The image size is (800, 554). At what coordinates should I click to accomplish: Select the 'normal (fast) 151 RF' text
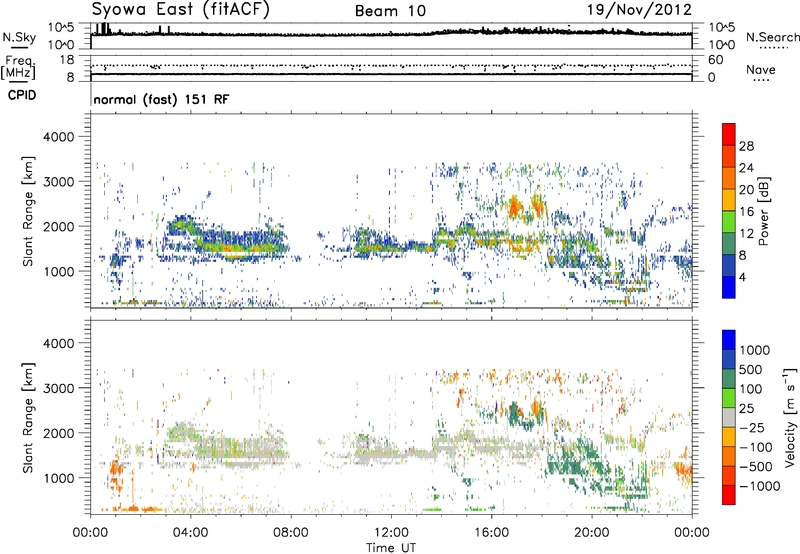tap(161, 99)
